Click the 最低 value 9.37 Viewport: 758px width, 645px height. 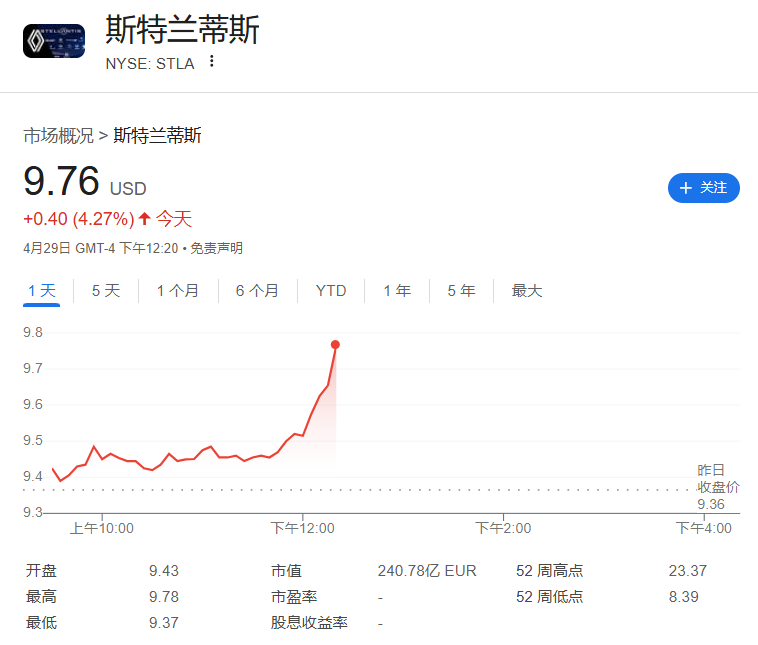tap(163, 623)
